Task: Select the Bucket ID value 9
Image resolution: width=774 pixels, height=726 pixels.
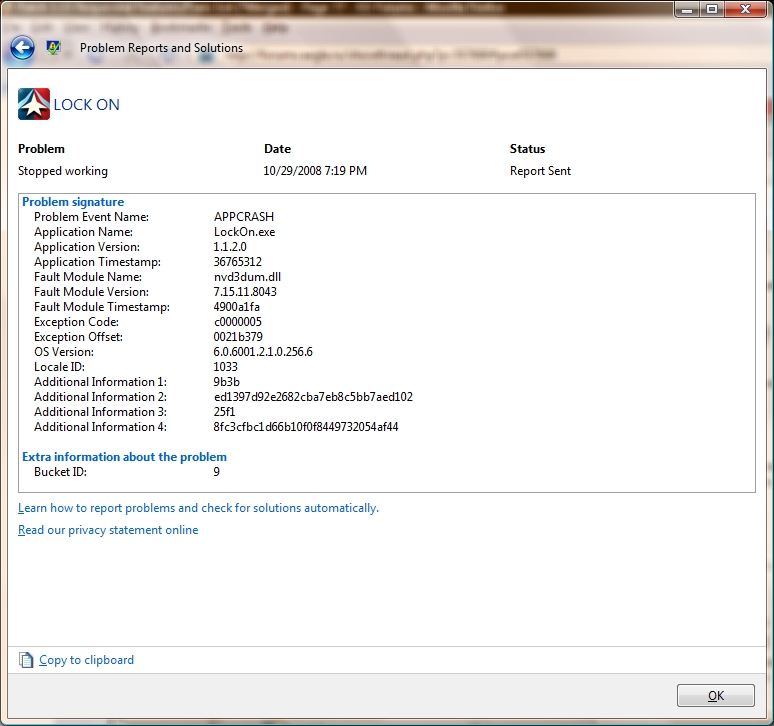Action: point(217,472)
